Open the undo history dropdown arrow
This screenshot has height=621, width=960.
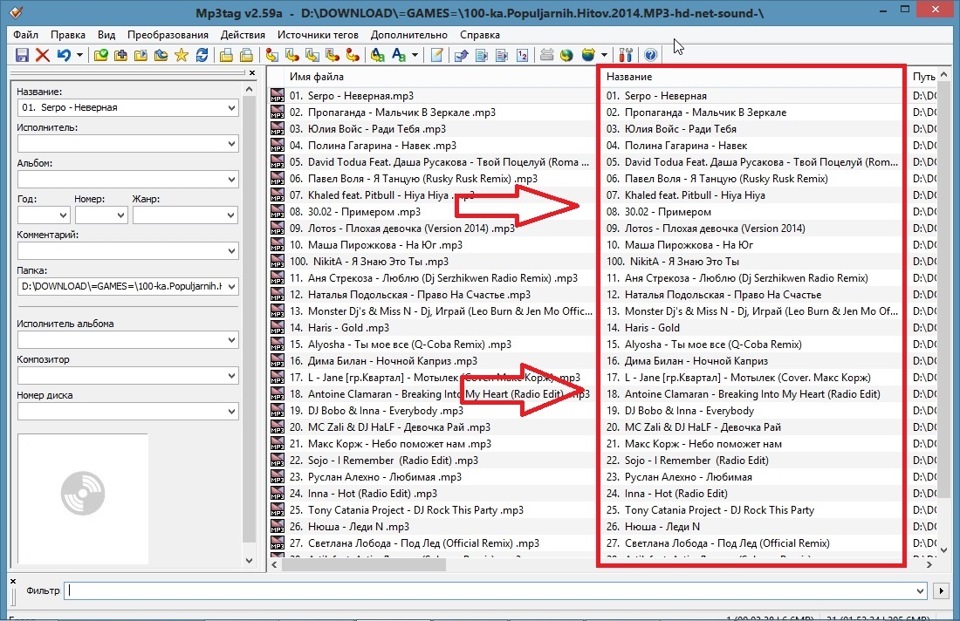80,55
